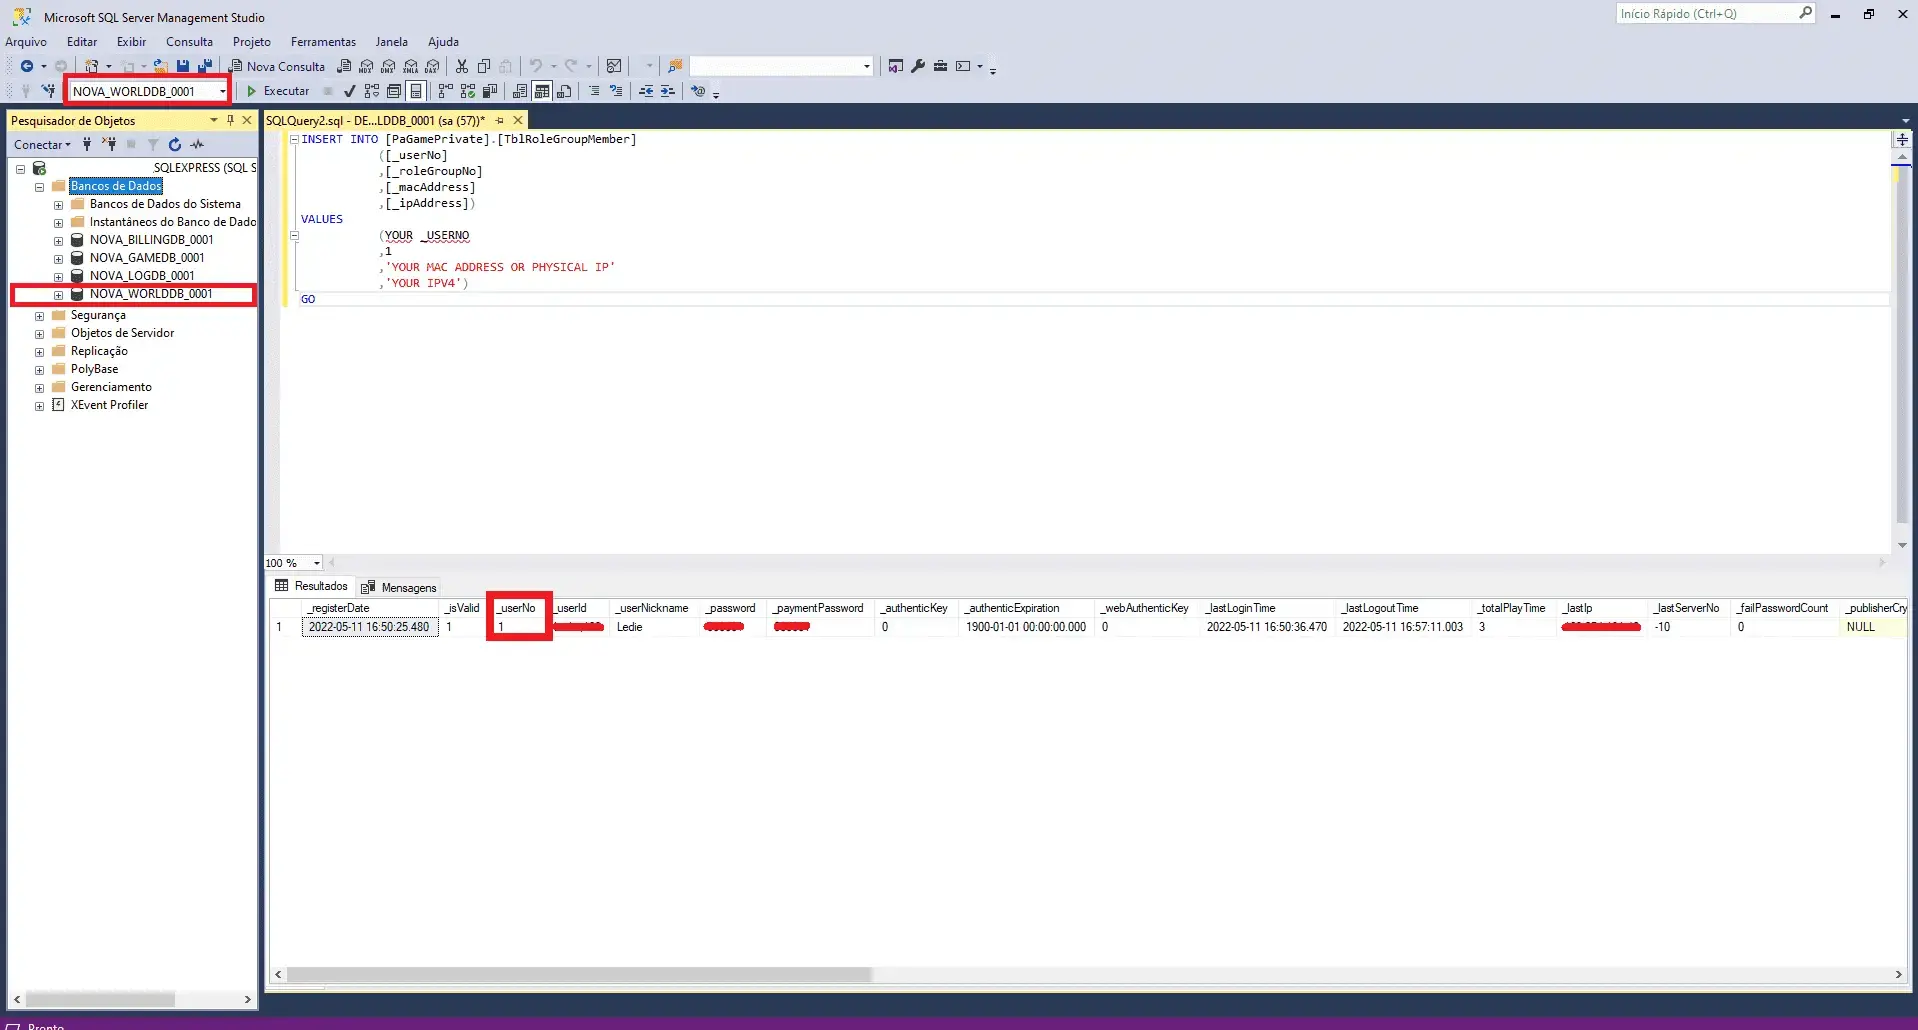1918x1030 pixels.
Task: Expand the Segurança folder
Action: tap(39, 315)
